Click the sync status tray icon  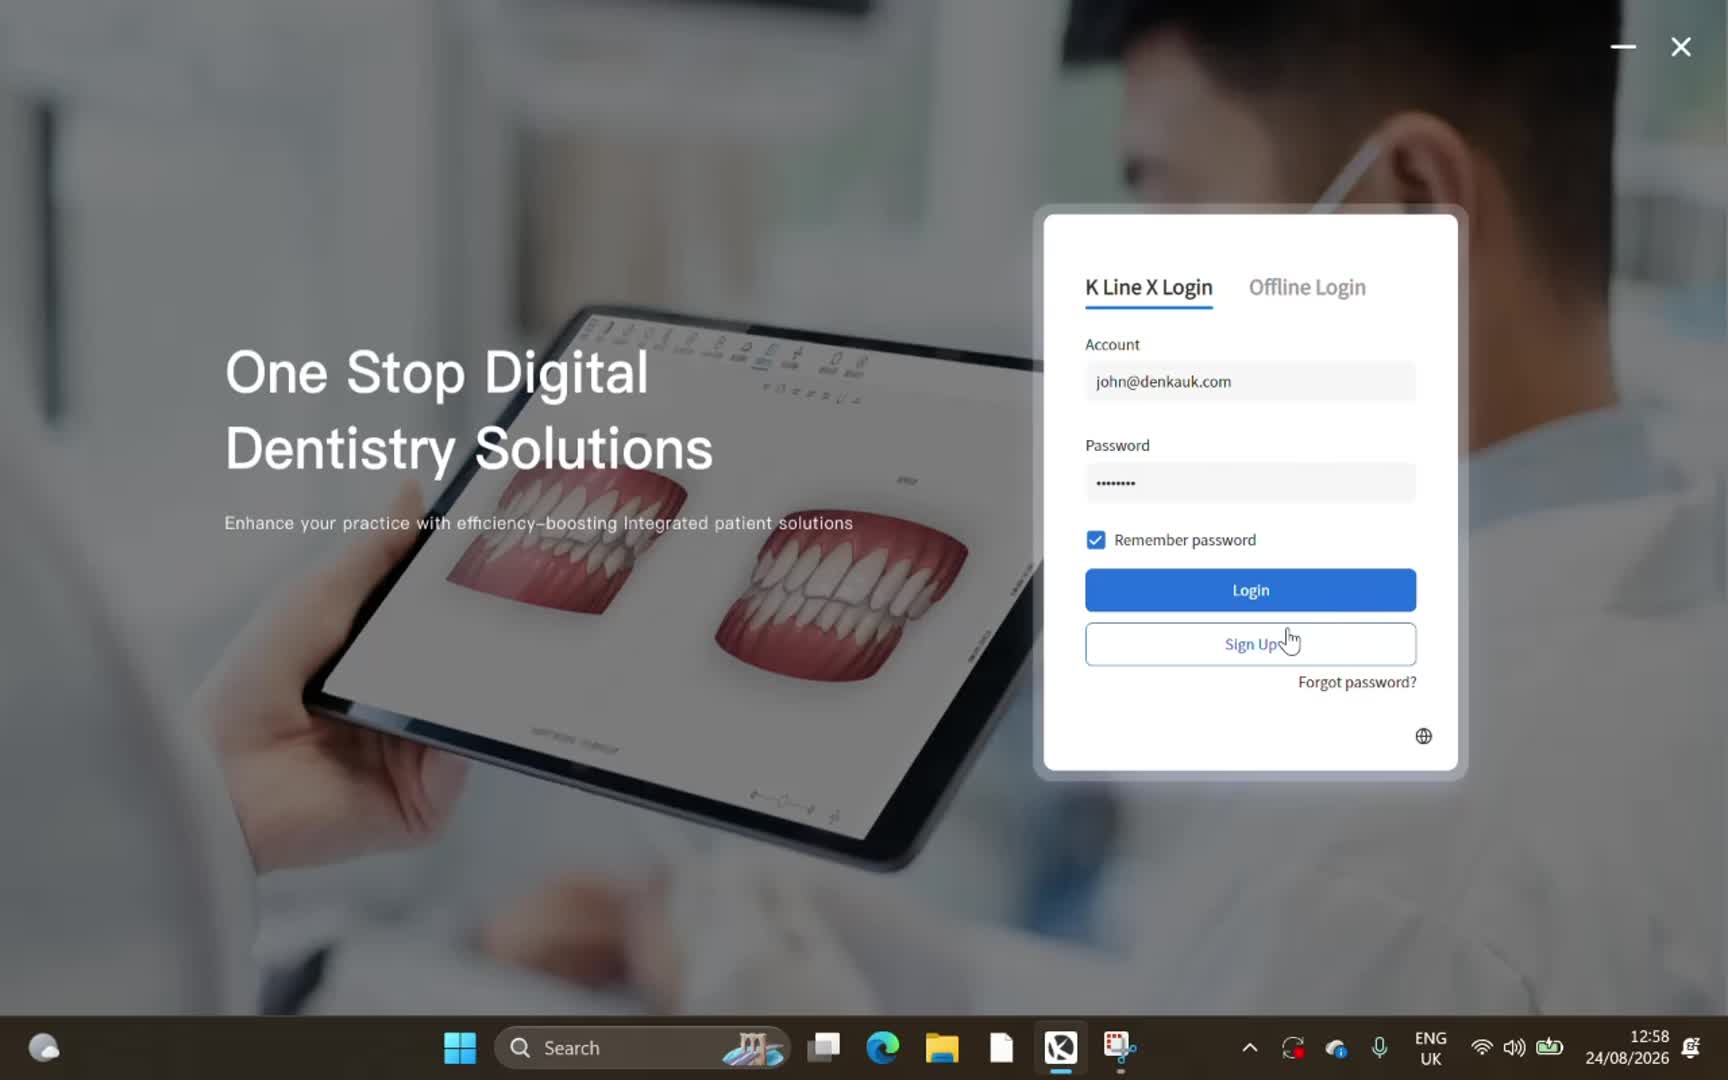click(x=1293, y=1048)
